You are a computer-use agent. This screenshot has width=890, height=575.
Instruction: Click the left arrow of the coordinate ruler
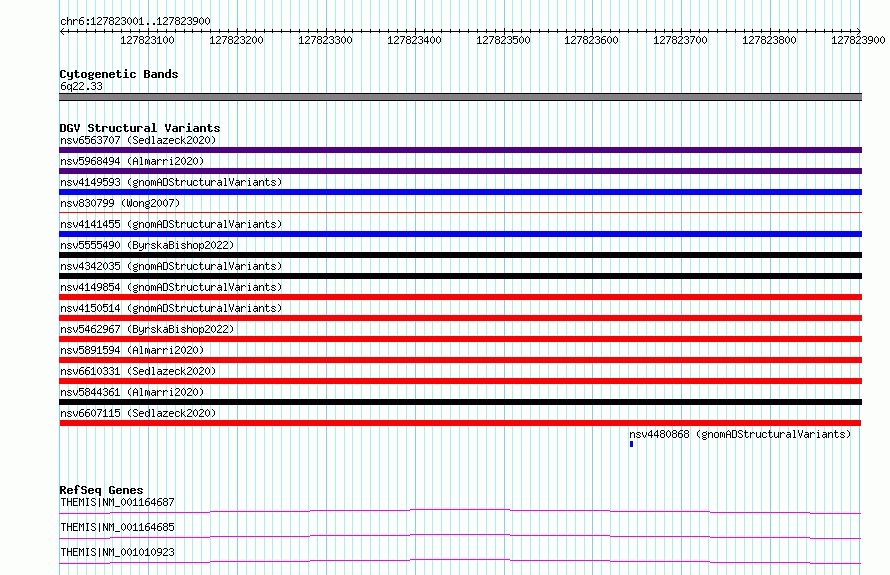62,31
